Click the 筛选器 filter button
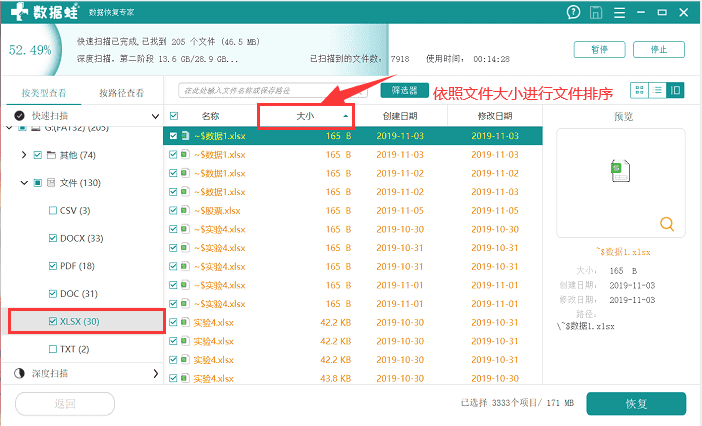This screenshot has height=426, width=702. 404,91
